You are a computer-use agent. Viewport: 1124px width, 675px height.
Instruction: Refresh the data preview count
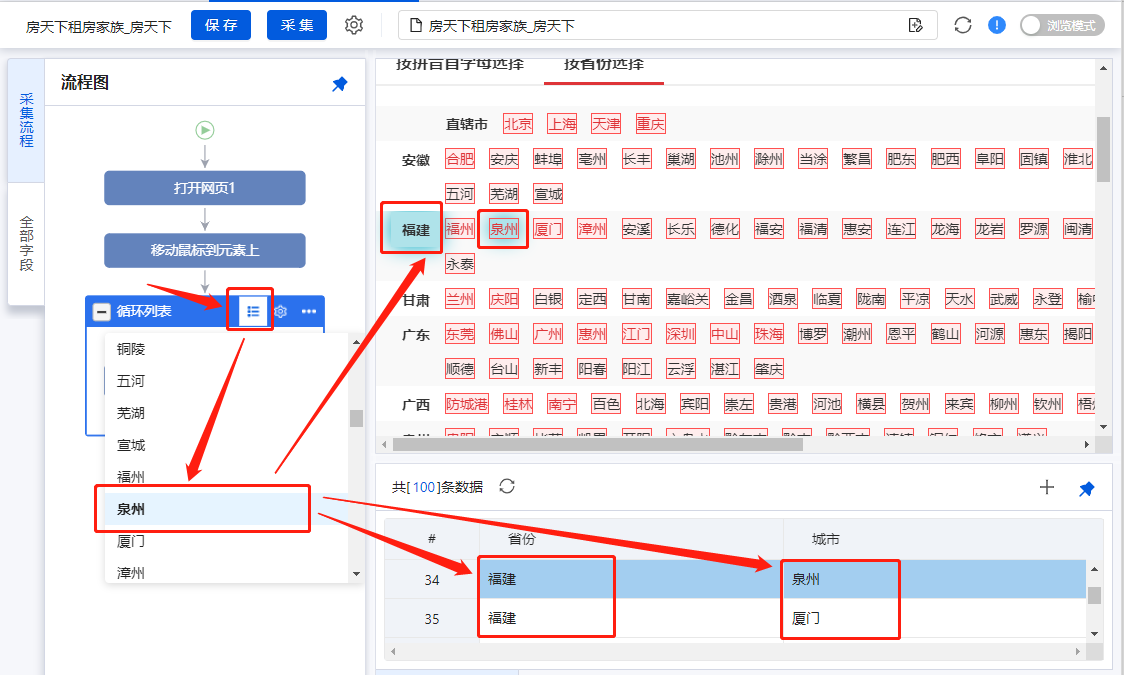(x=507, y=487)
